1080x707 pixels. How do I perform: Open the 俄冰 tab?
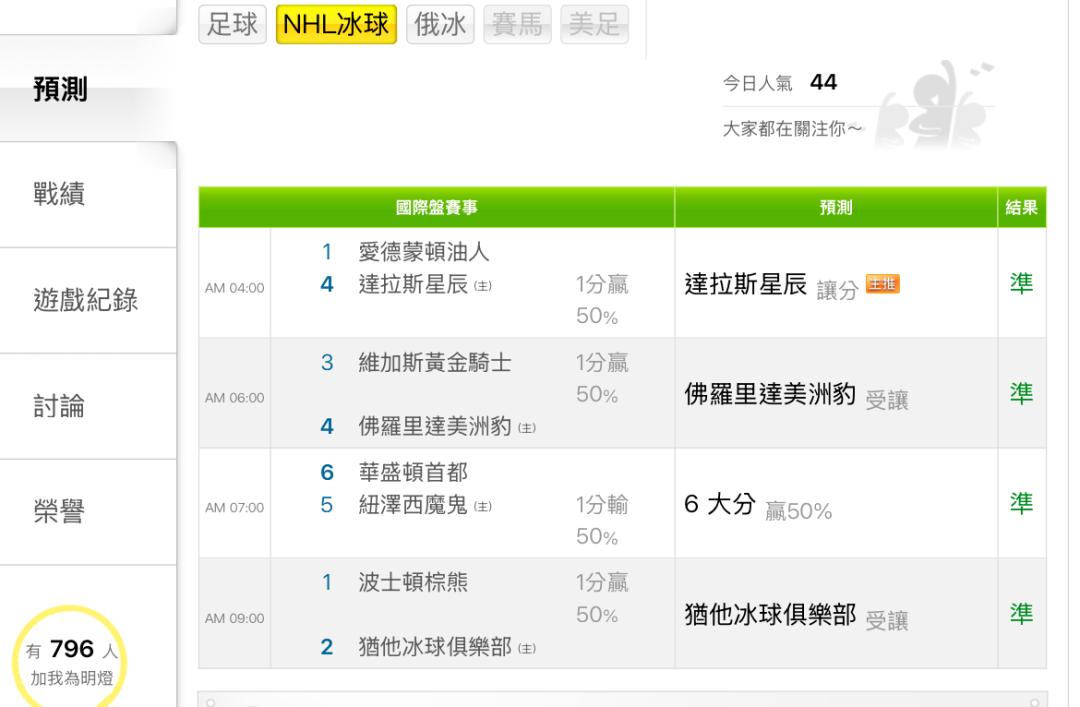(x=440, y=25)
